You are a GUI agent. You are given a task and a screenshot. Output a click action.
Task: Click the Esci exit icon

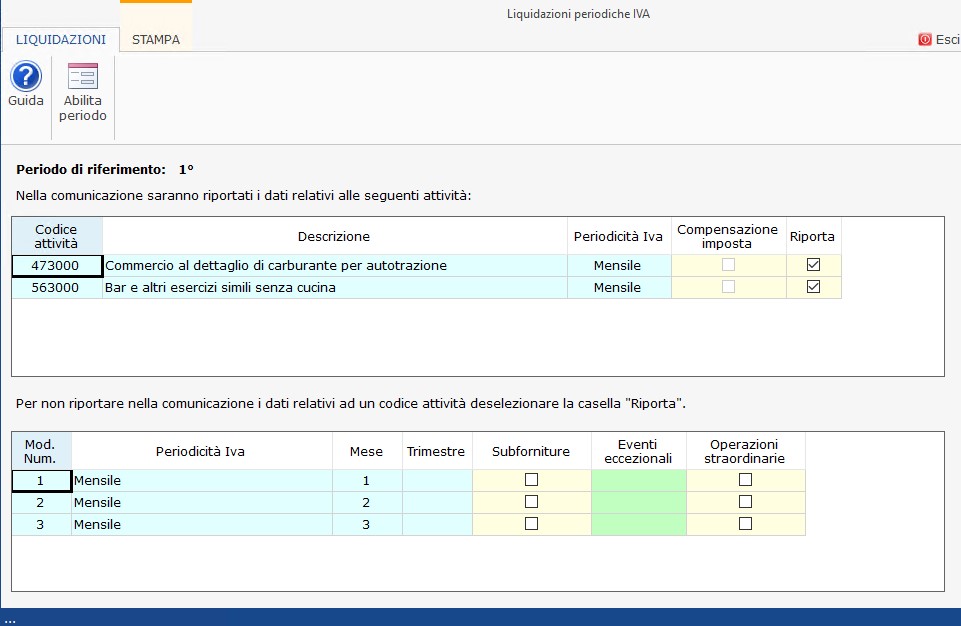[x=925, y=40]
